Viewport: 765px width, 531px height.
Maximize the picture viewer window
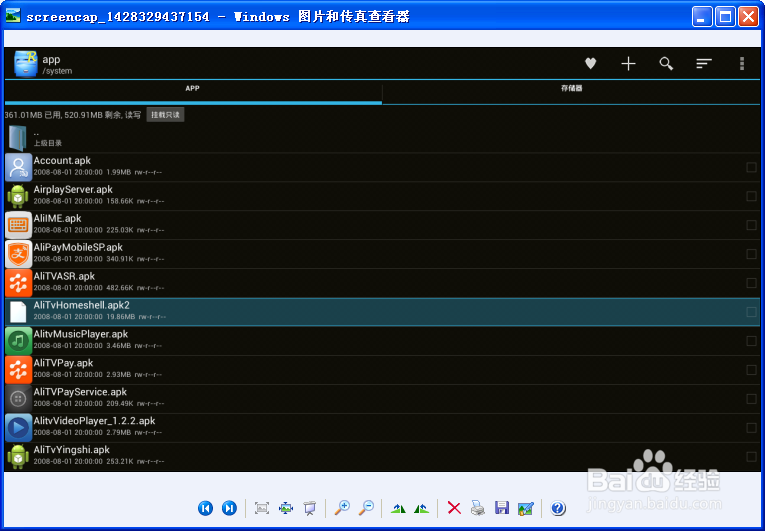[725, 17]
